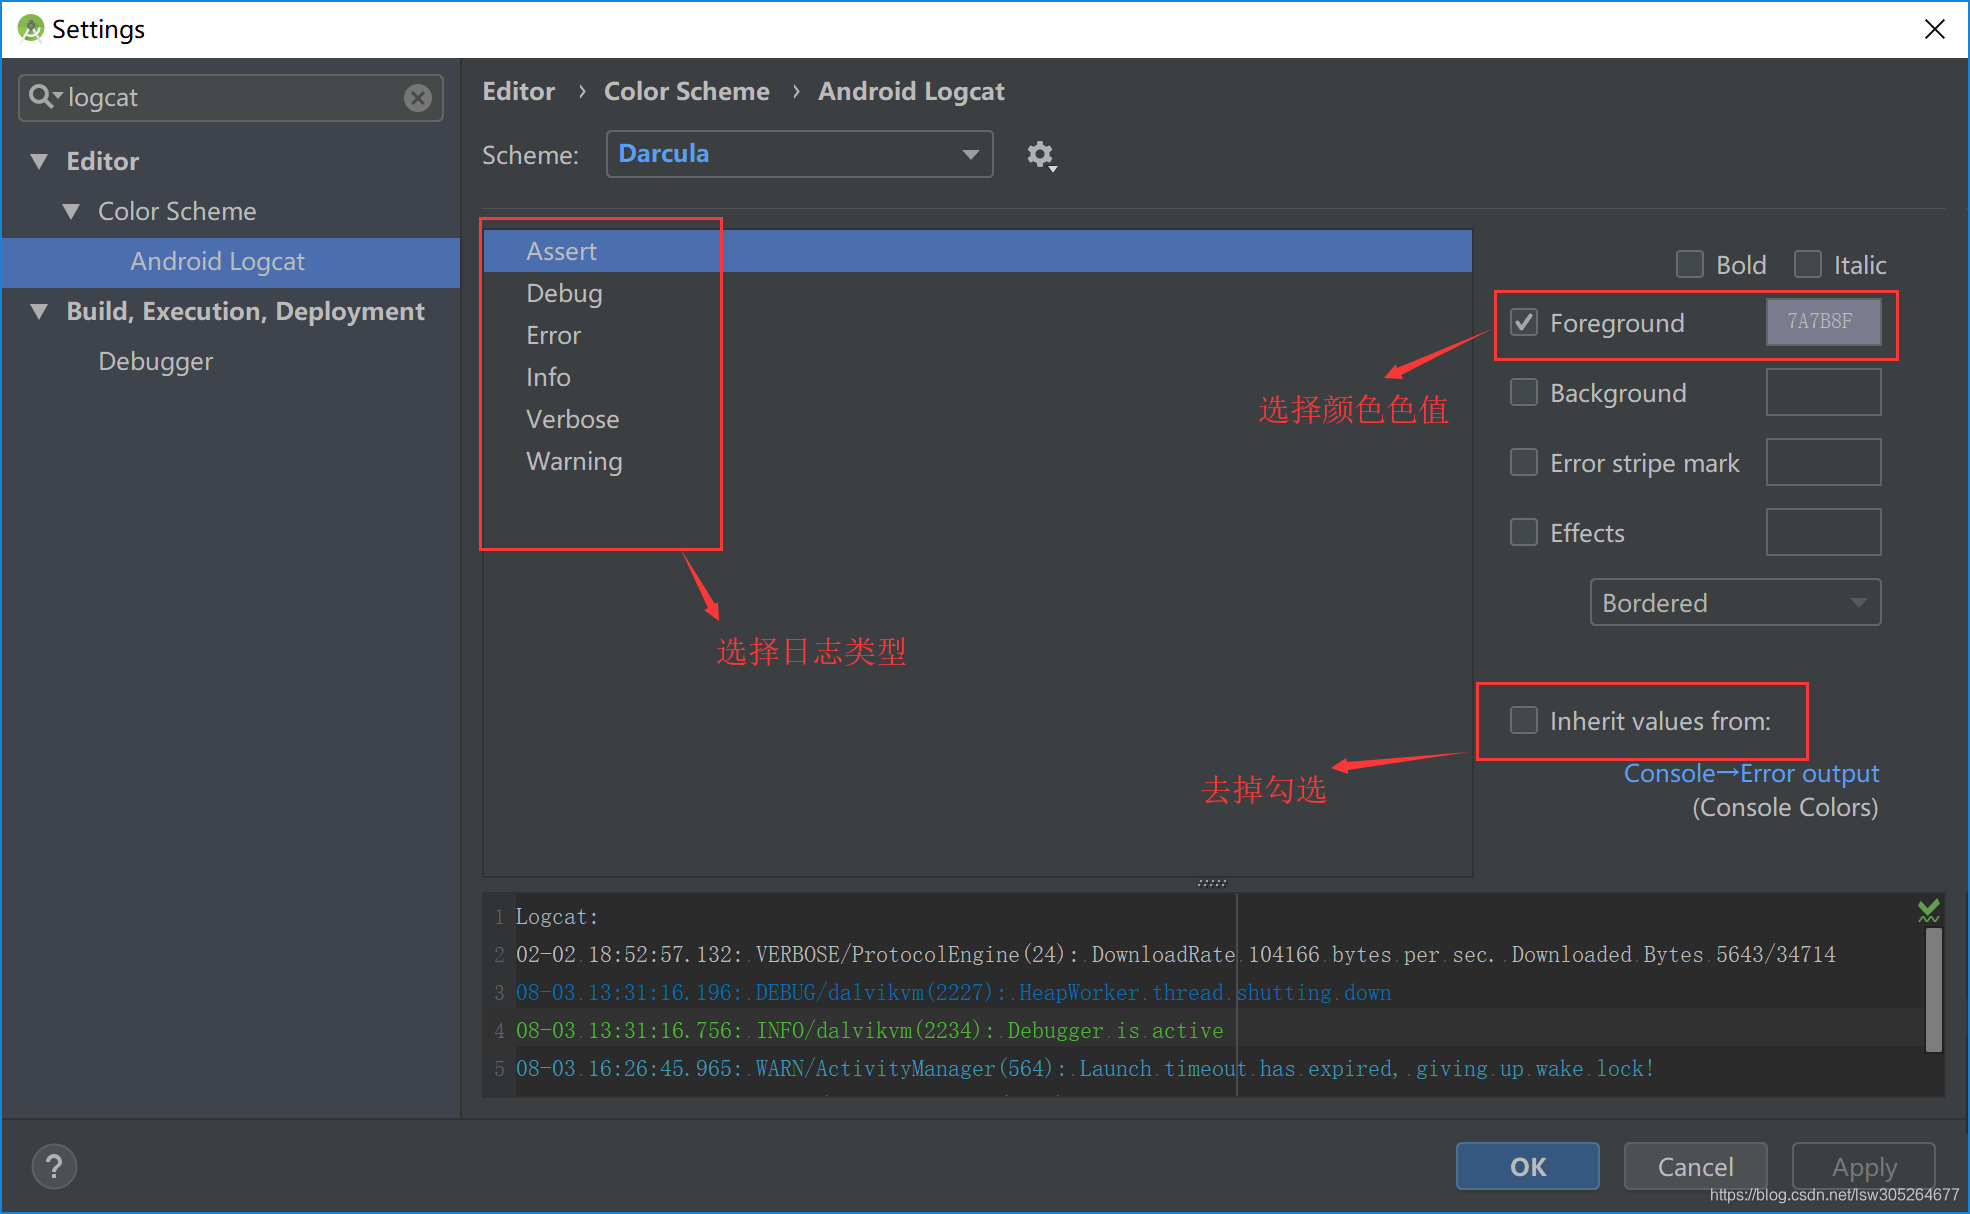This screenshot has width=1970, height=1214.
Task: Enable the Error stripe mark checkbox
Action: pos(1524,462)
